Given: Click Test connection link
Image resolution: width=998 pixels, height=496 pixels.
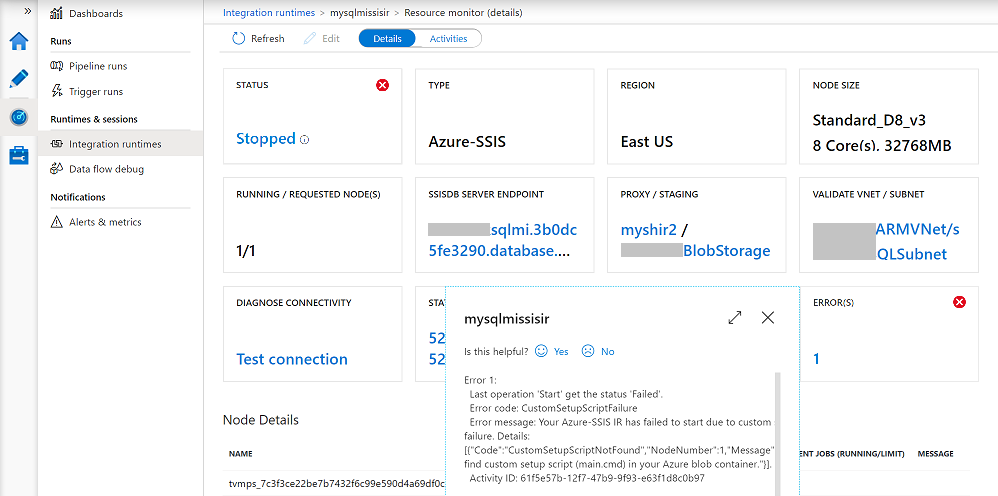Looking at the screenshot, I should coord(292,359).
